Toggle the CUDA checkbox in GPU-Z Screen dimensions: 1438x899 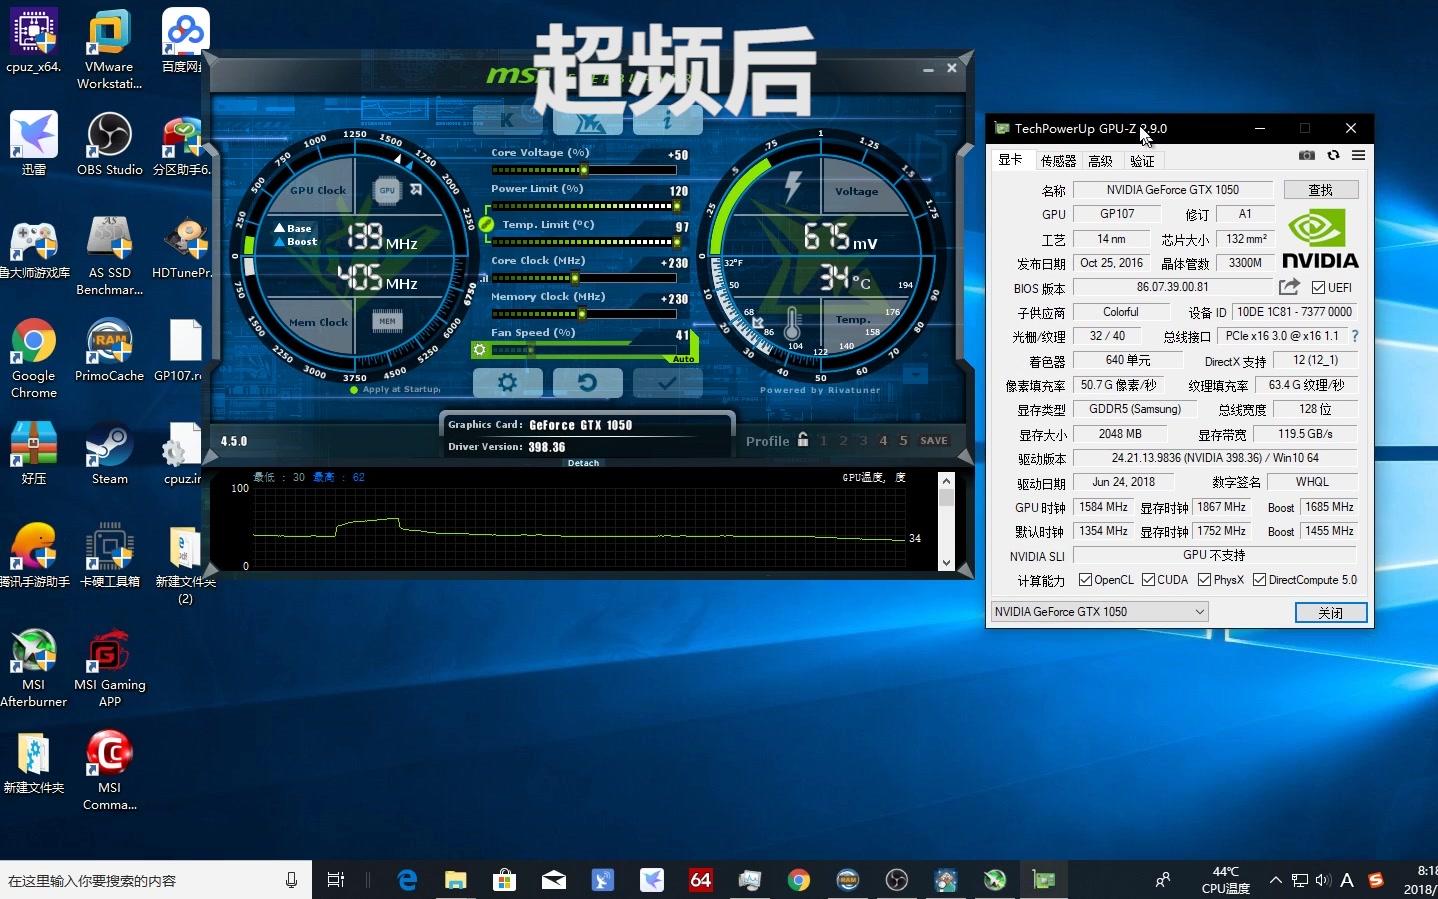click(x=1148, y=579)
